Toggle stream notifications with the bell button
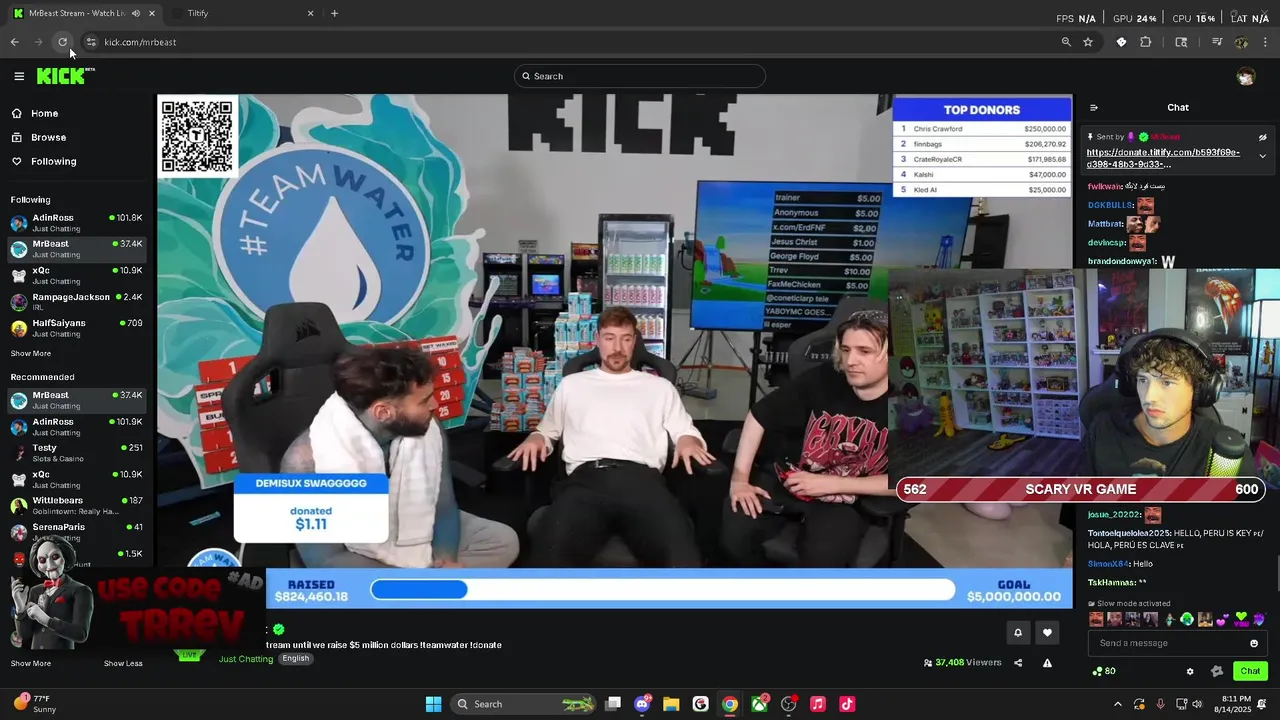The height and width of the screenshot is (720, 1280). pyautogui.click(x=1018, y=632)
